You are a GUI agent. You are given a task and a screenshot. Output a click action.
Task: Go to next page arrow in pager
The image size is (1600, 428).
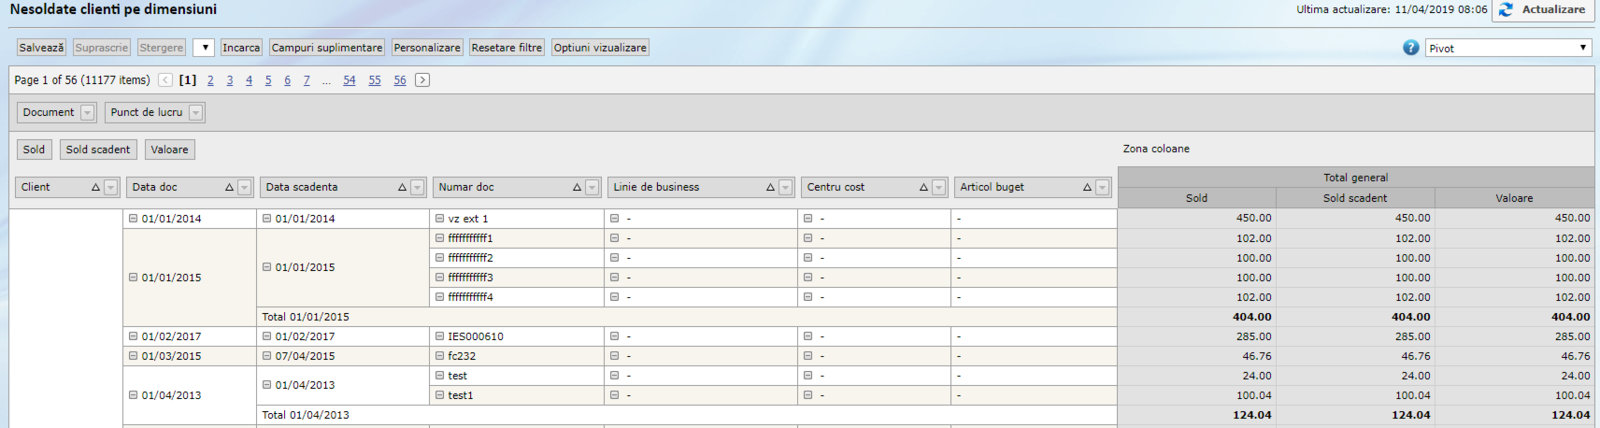point(422,80)
